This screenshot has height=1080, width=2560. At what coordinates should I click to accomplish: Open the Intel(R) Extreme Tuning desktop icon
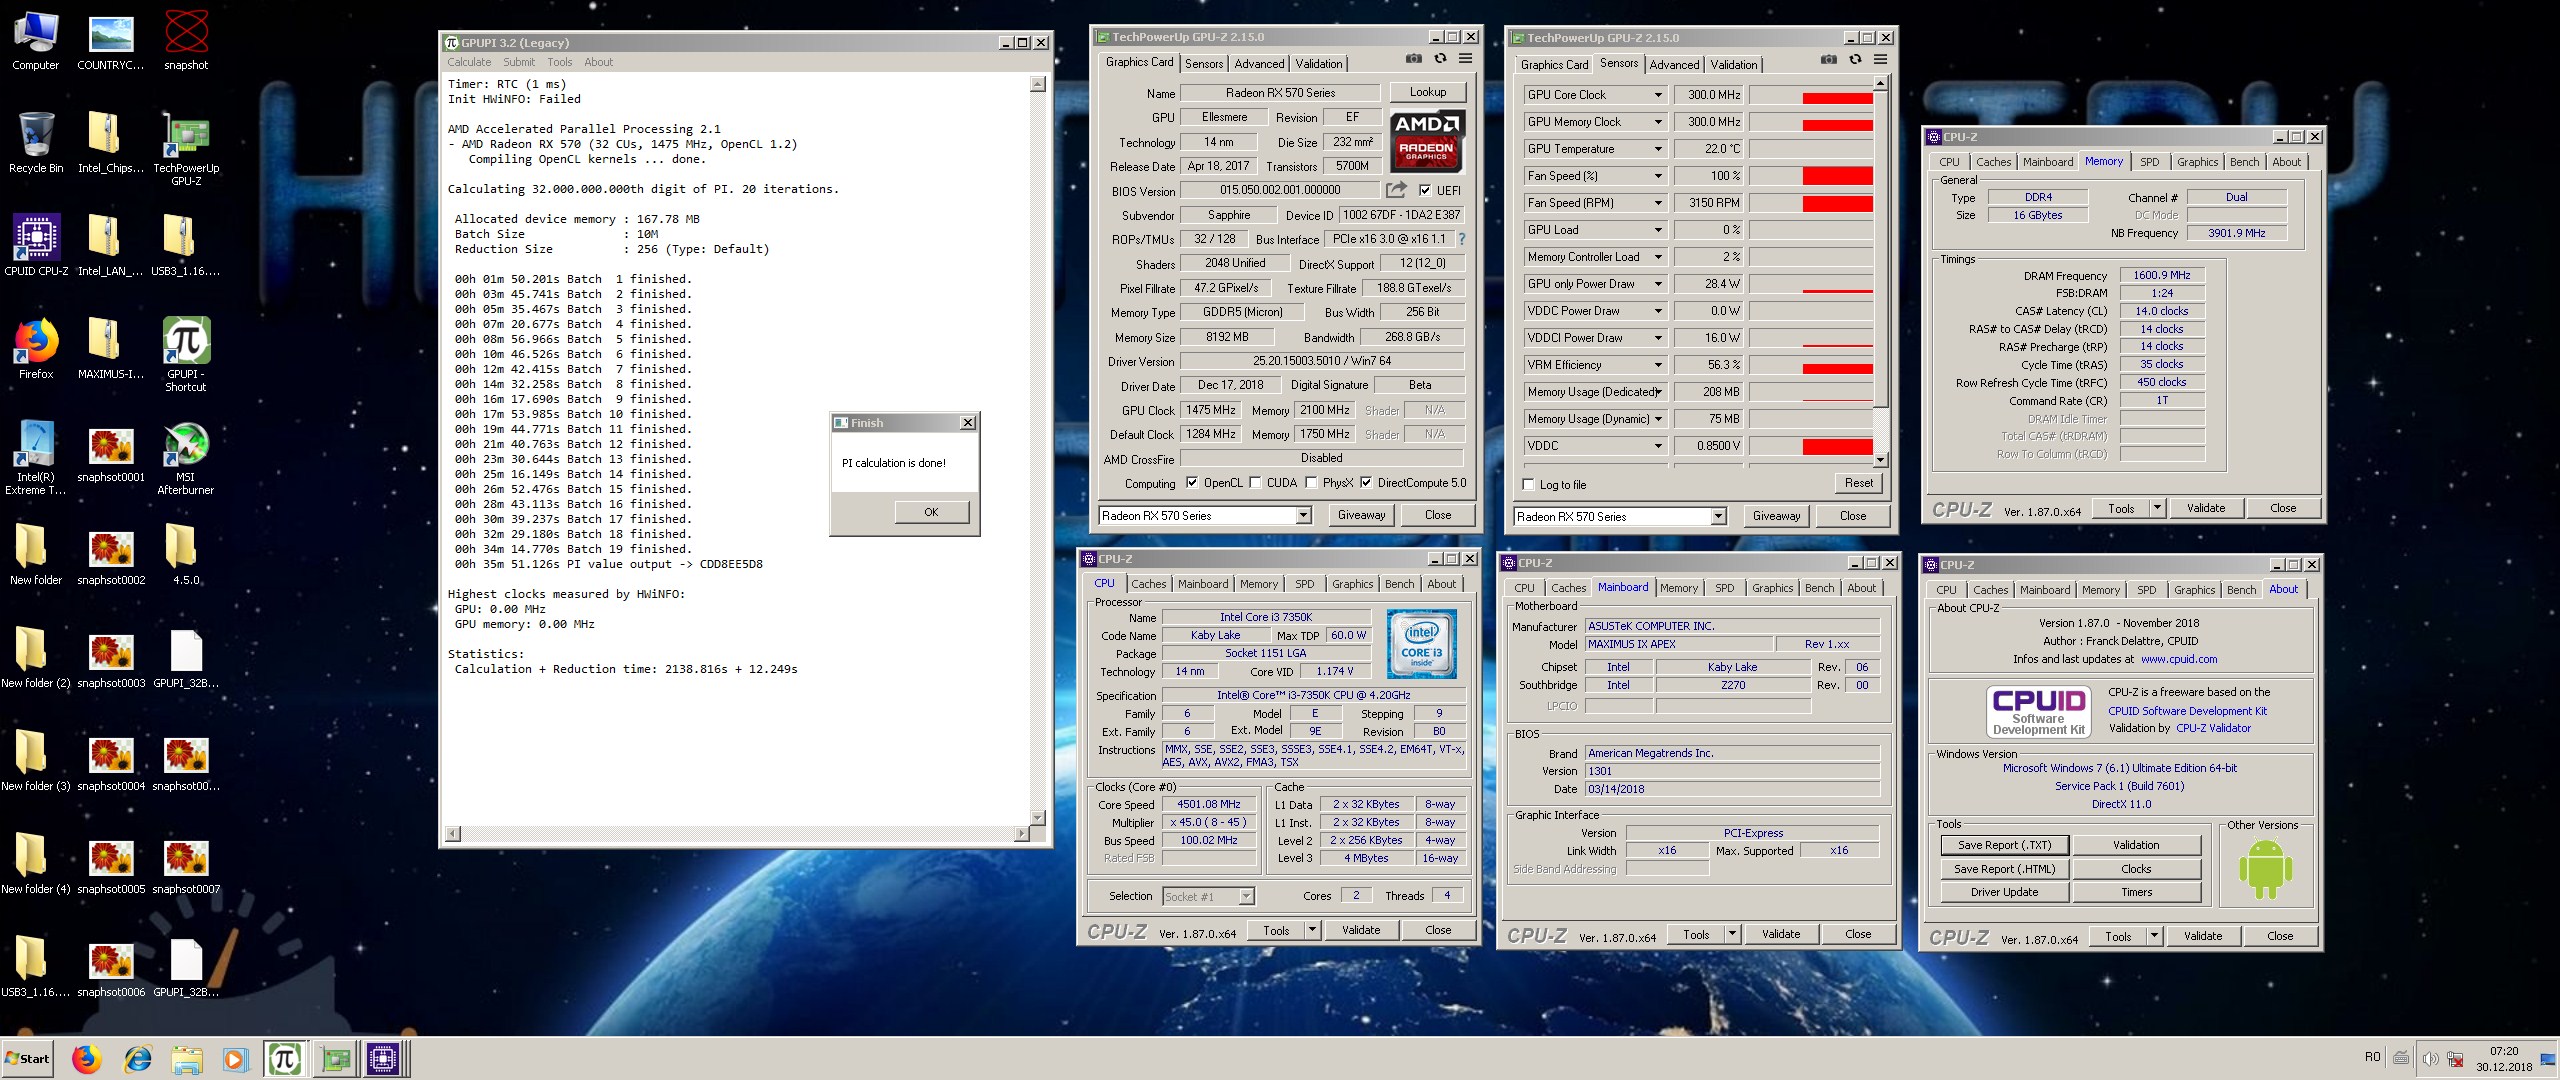click(36, 458)
